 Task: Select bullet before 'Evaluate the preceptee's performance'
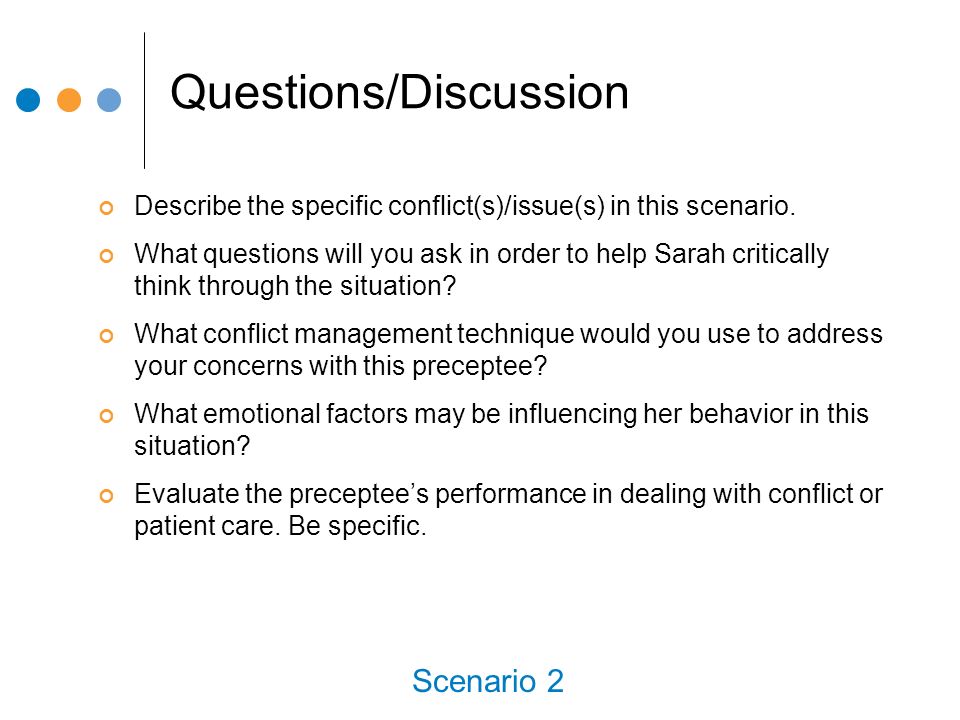click(x=107, y=496)
